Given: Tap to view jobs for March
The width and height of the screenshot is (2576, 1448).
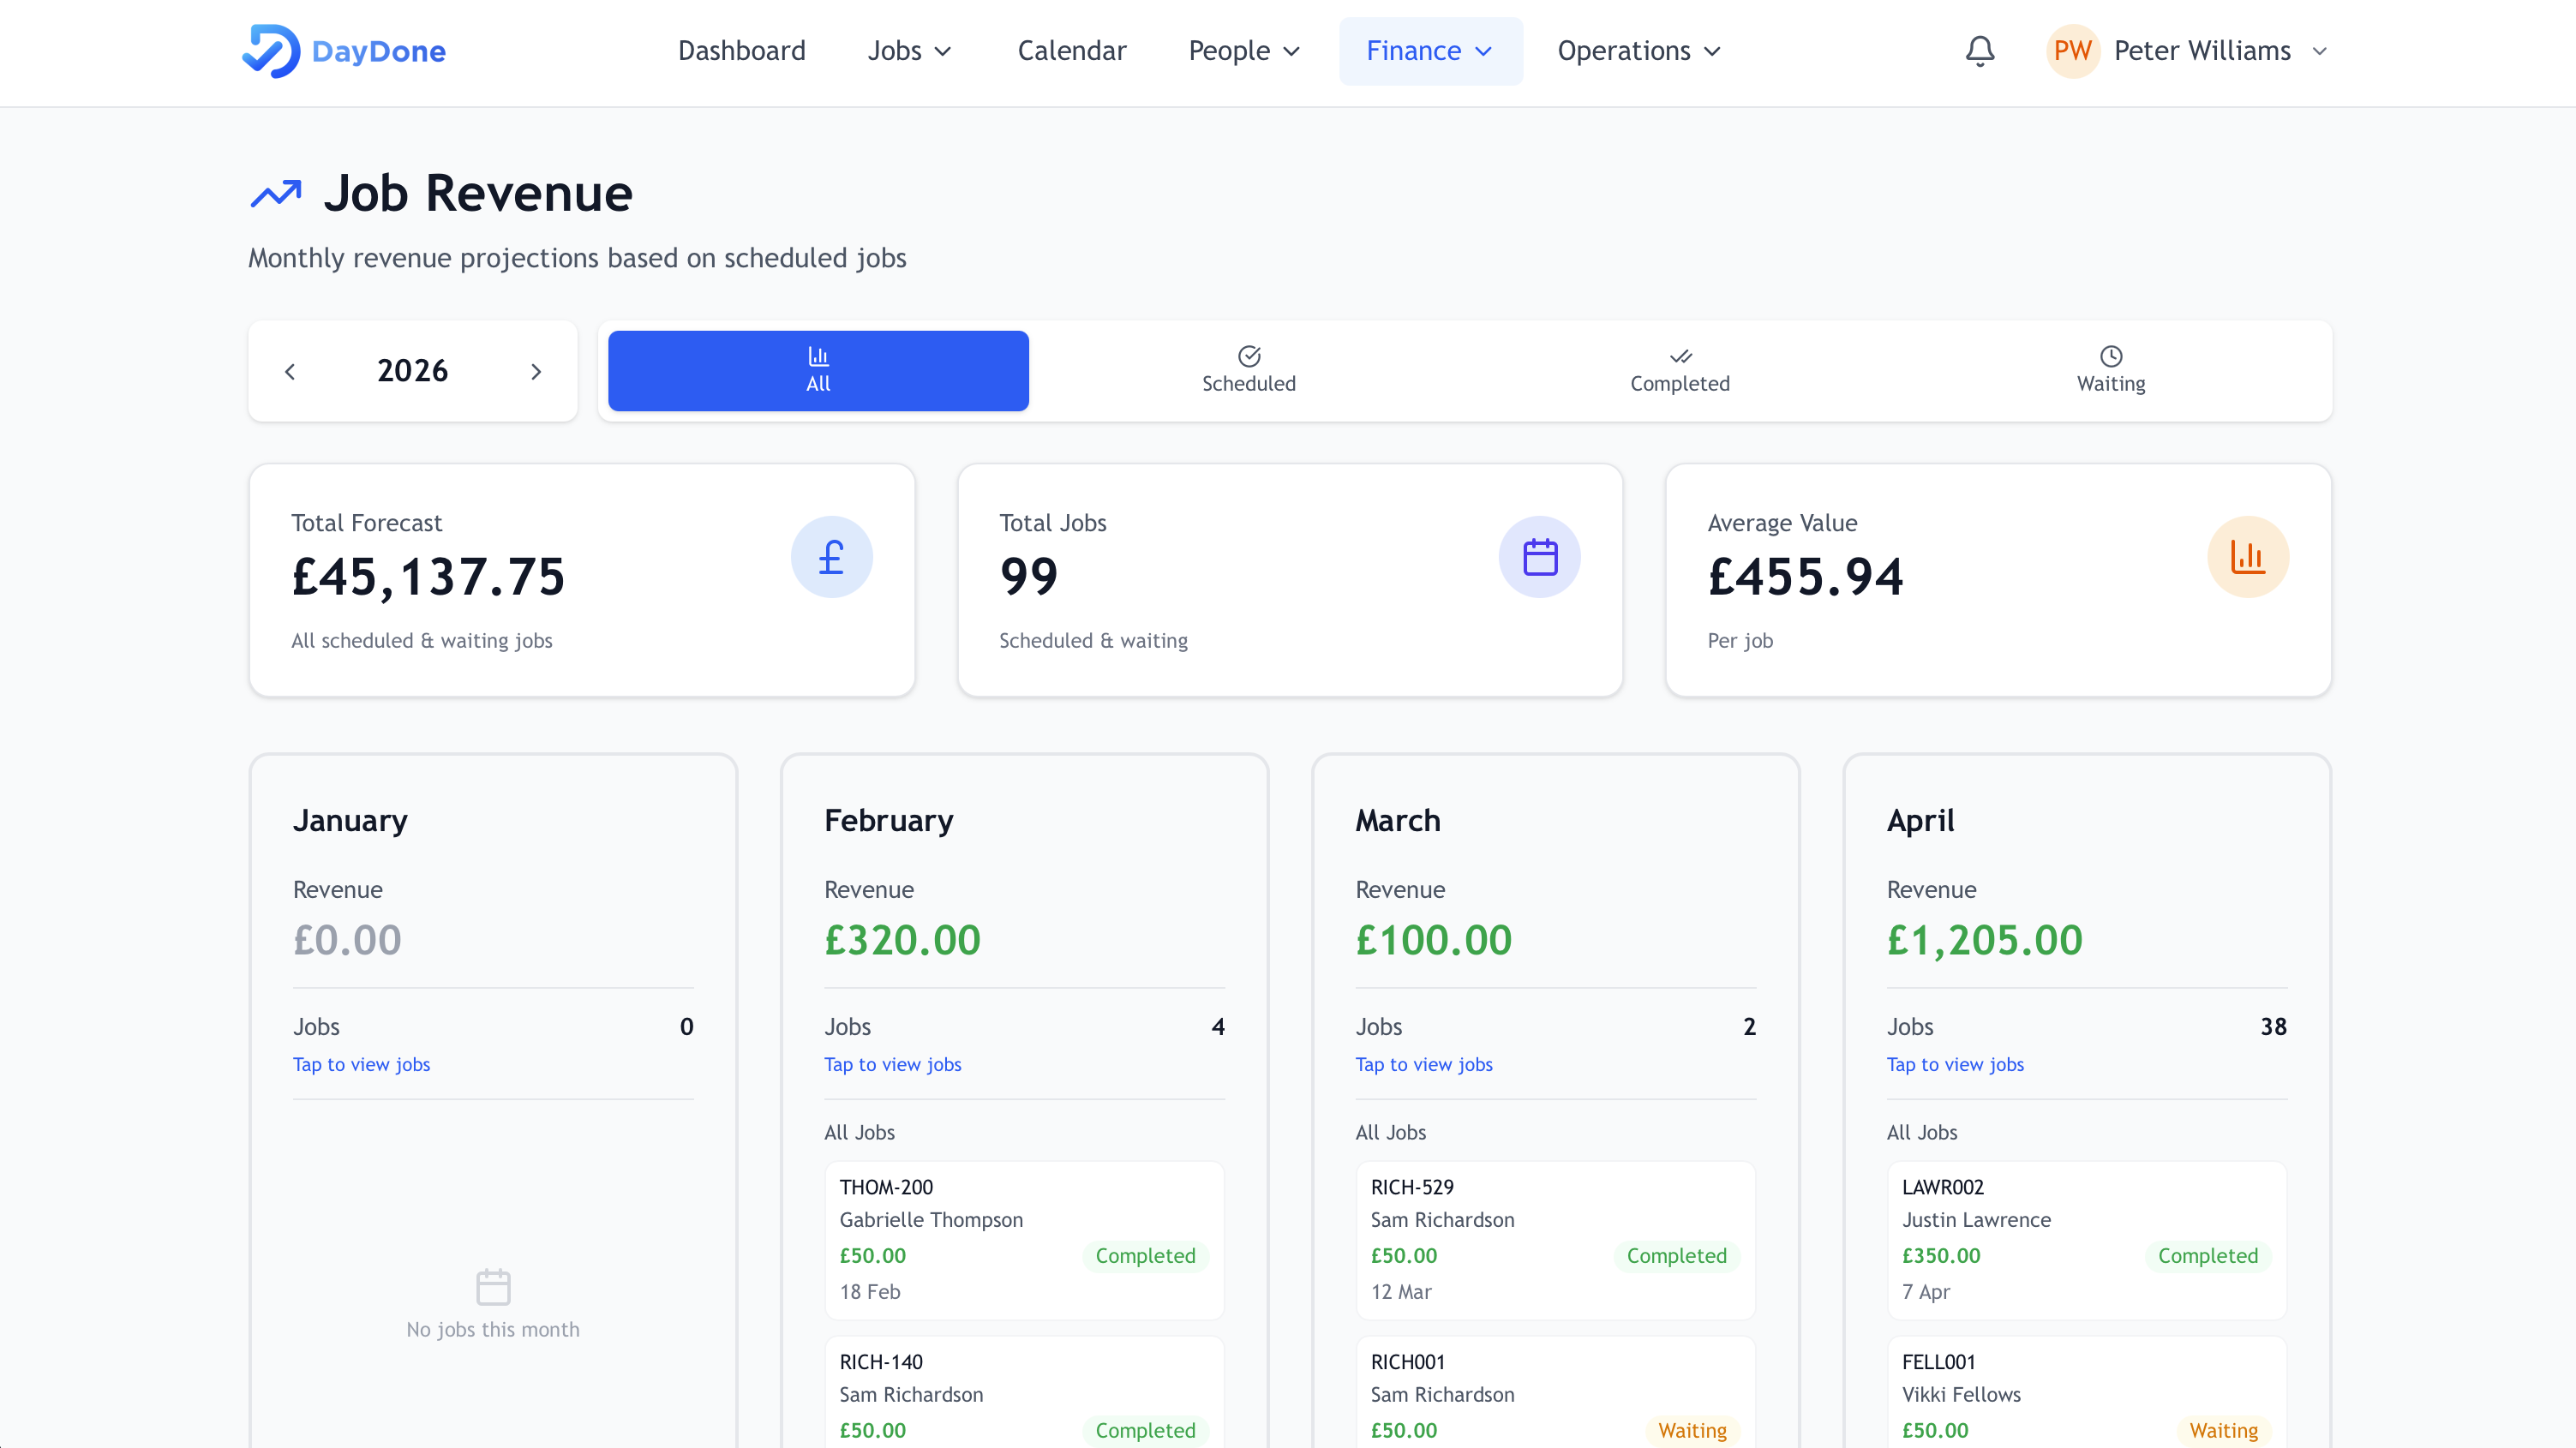Looking at the screenshot, I should [1423, 1064].
